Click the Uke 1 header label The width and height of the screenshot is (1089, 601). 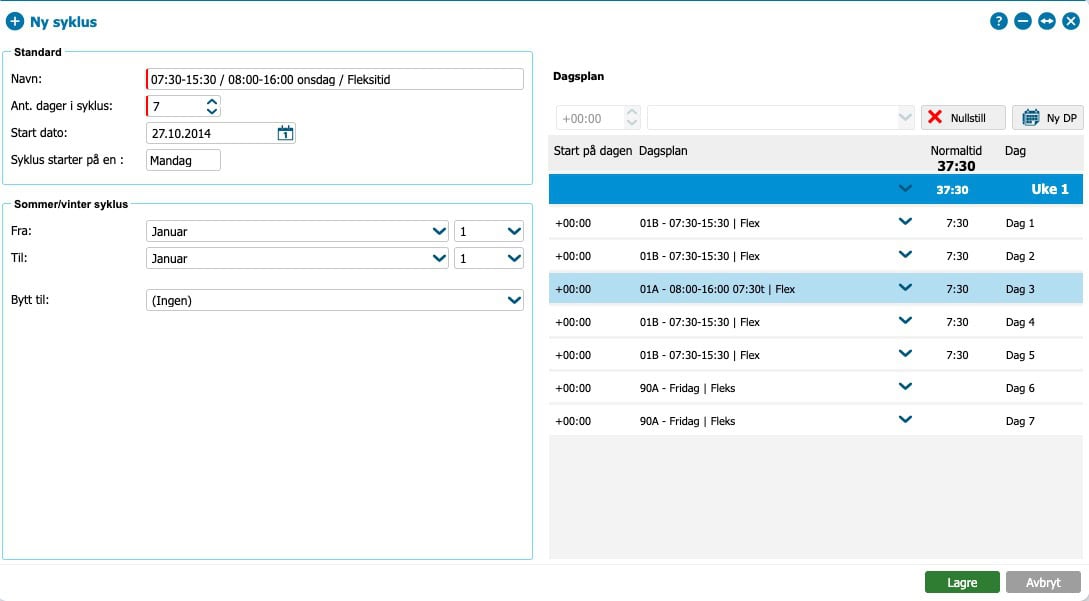click(x=1049, y=189)
